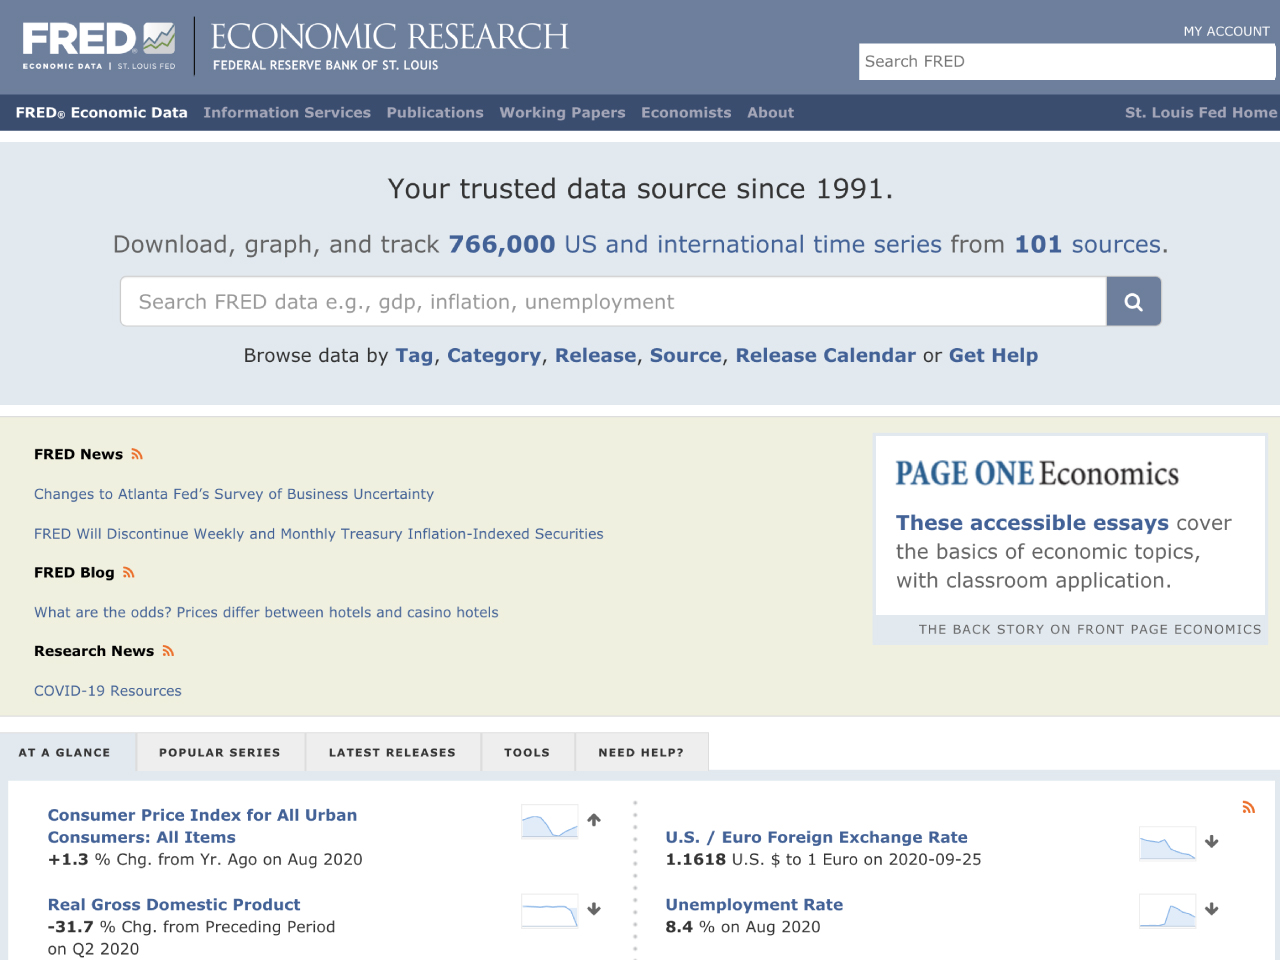Open Information Services menu

pos(287,113)
